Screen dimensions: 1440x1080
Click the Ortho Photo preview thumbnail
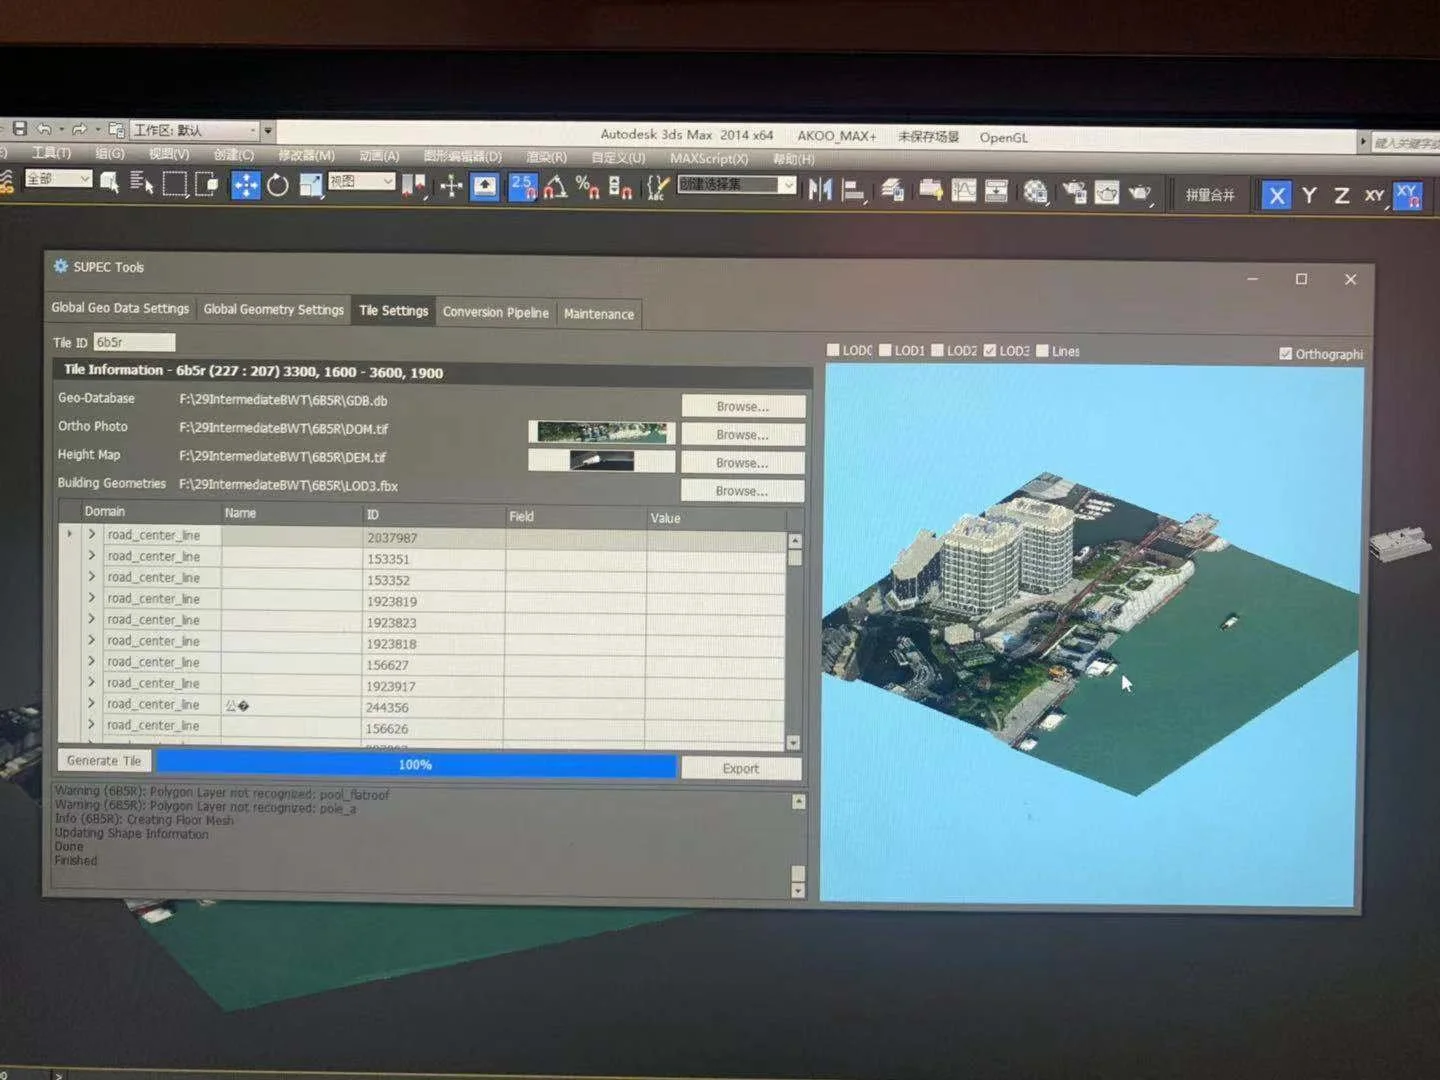(602, 432)
